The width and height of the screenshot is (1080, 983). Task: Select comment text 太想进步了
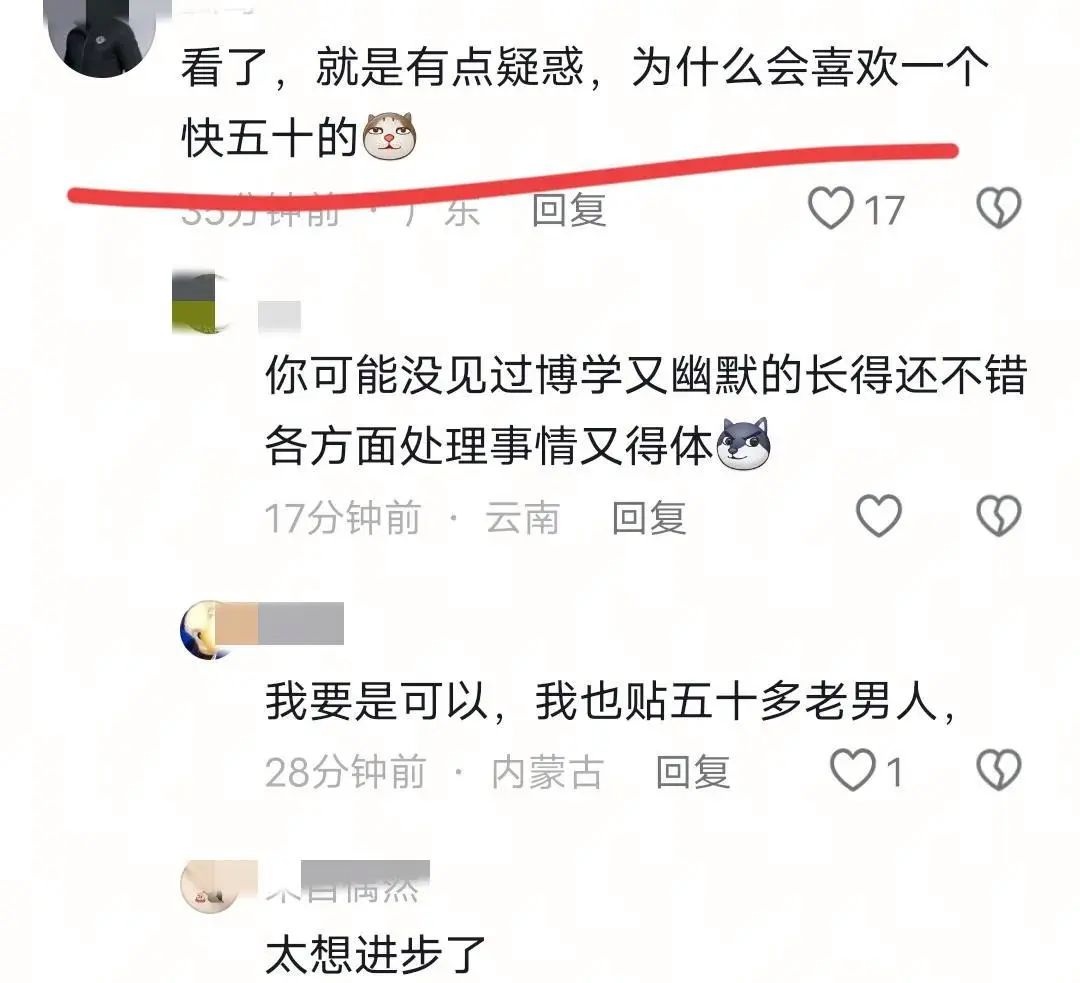376,954
